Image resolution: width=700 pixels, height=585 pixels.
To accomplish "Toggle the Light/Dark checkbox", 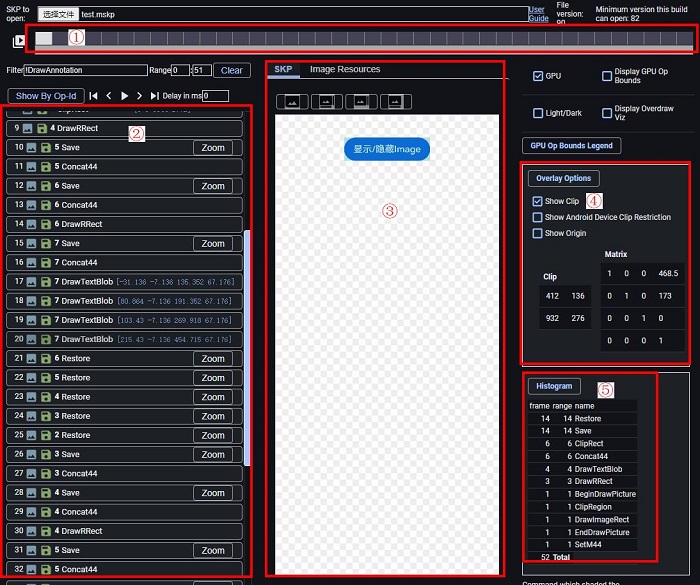I will [538, 113].
